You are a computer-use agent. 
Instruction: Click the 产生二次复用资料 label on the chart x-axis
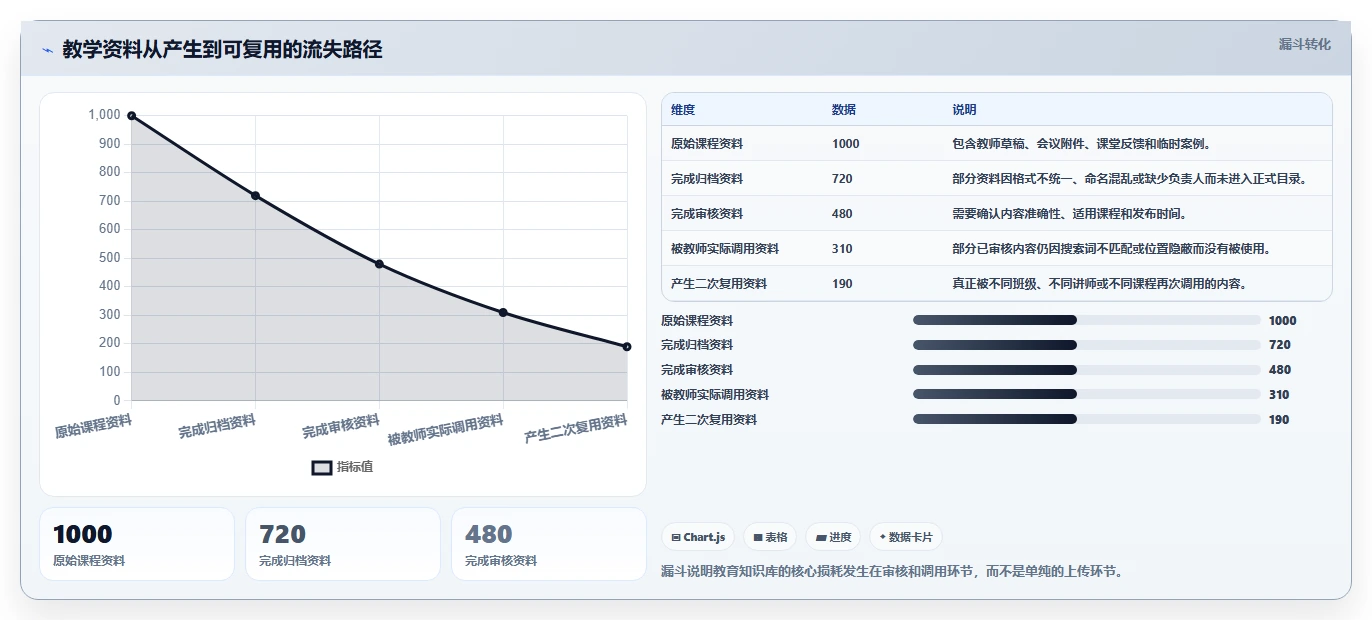click(x=576, y=430)
